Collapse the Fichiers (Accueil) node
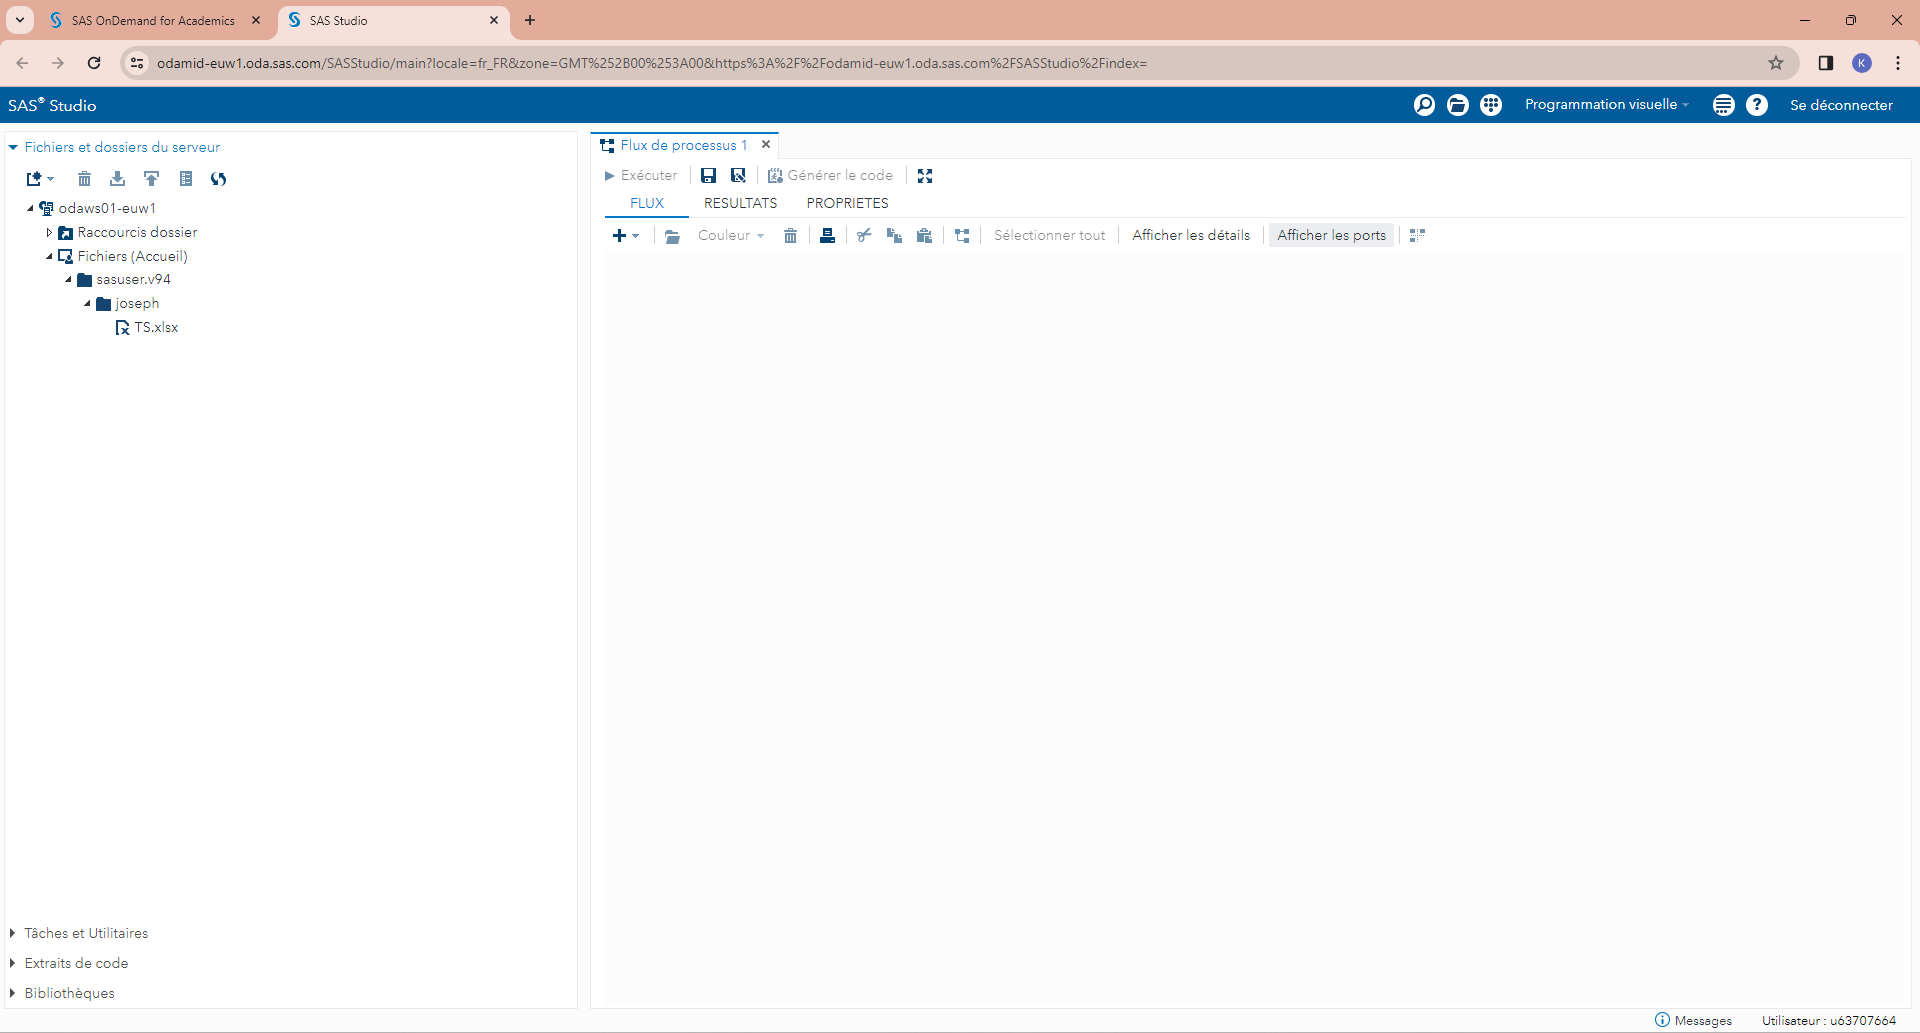 [49, 256]
